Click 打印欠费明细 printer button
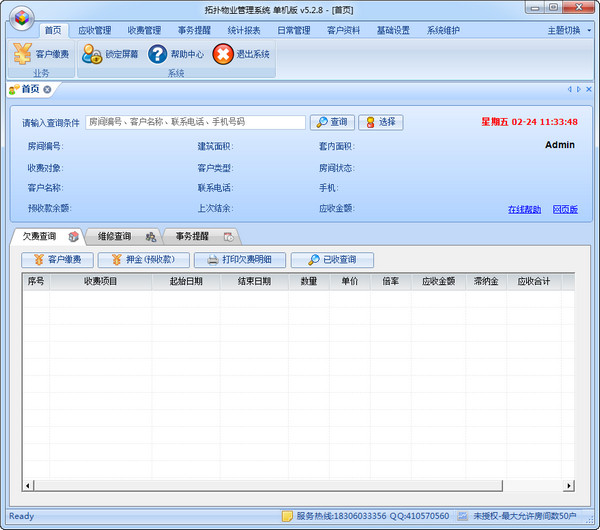Viewport: 600px width, 530px height. coord(238,260)
